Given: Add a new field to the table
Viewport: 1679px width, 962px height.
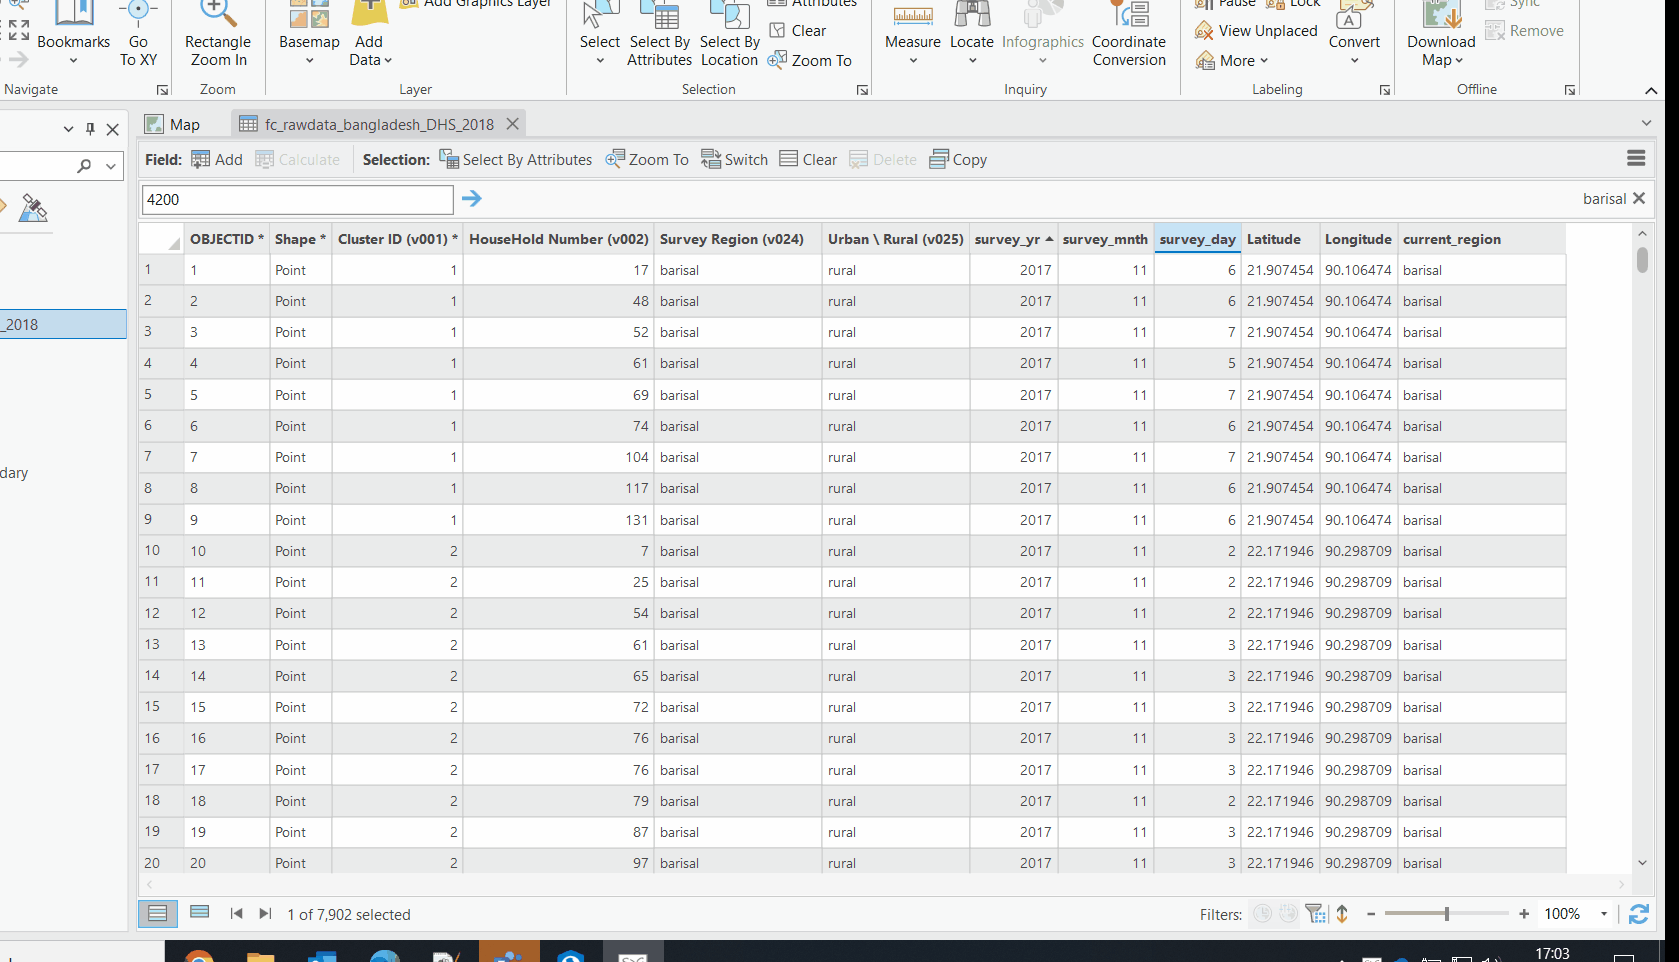Looking at the screenshot, I should click(216, 159).
